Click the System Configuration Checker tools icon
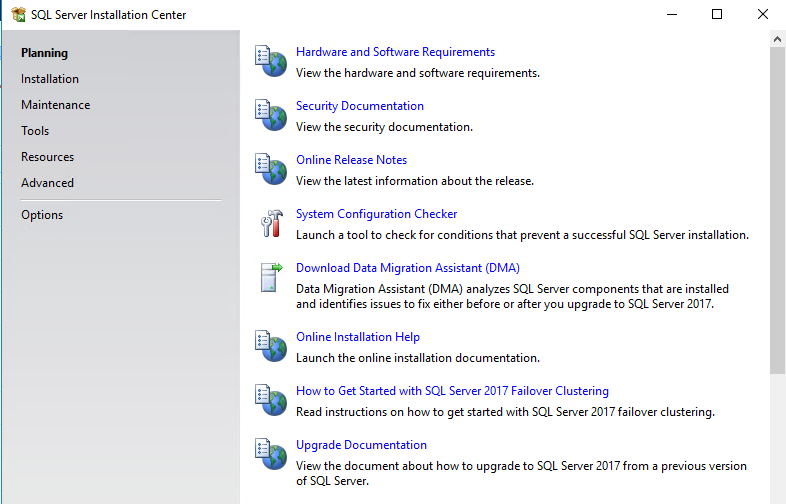The width and height of the screenshot is (786, 504). tap(271, 223)
